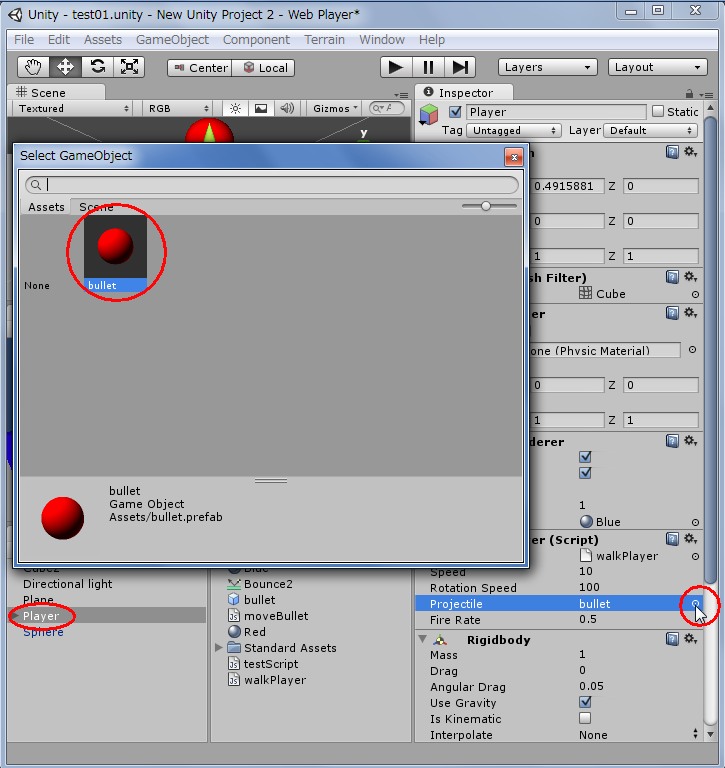Select the Hand tool in the toolbar
Viewport: 725px width, 768px height.
34,67
